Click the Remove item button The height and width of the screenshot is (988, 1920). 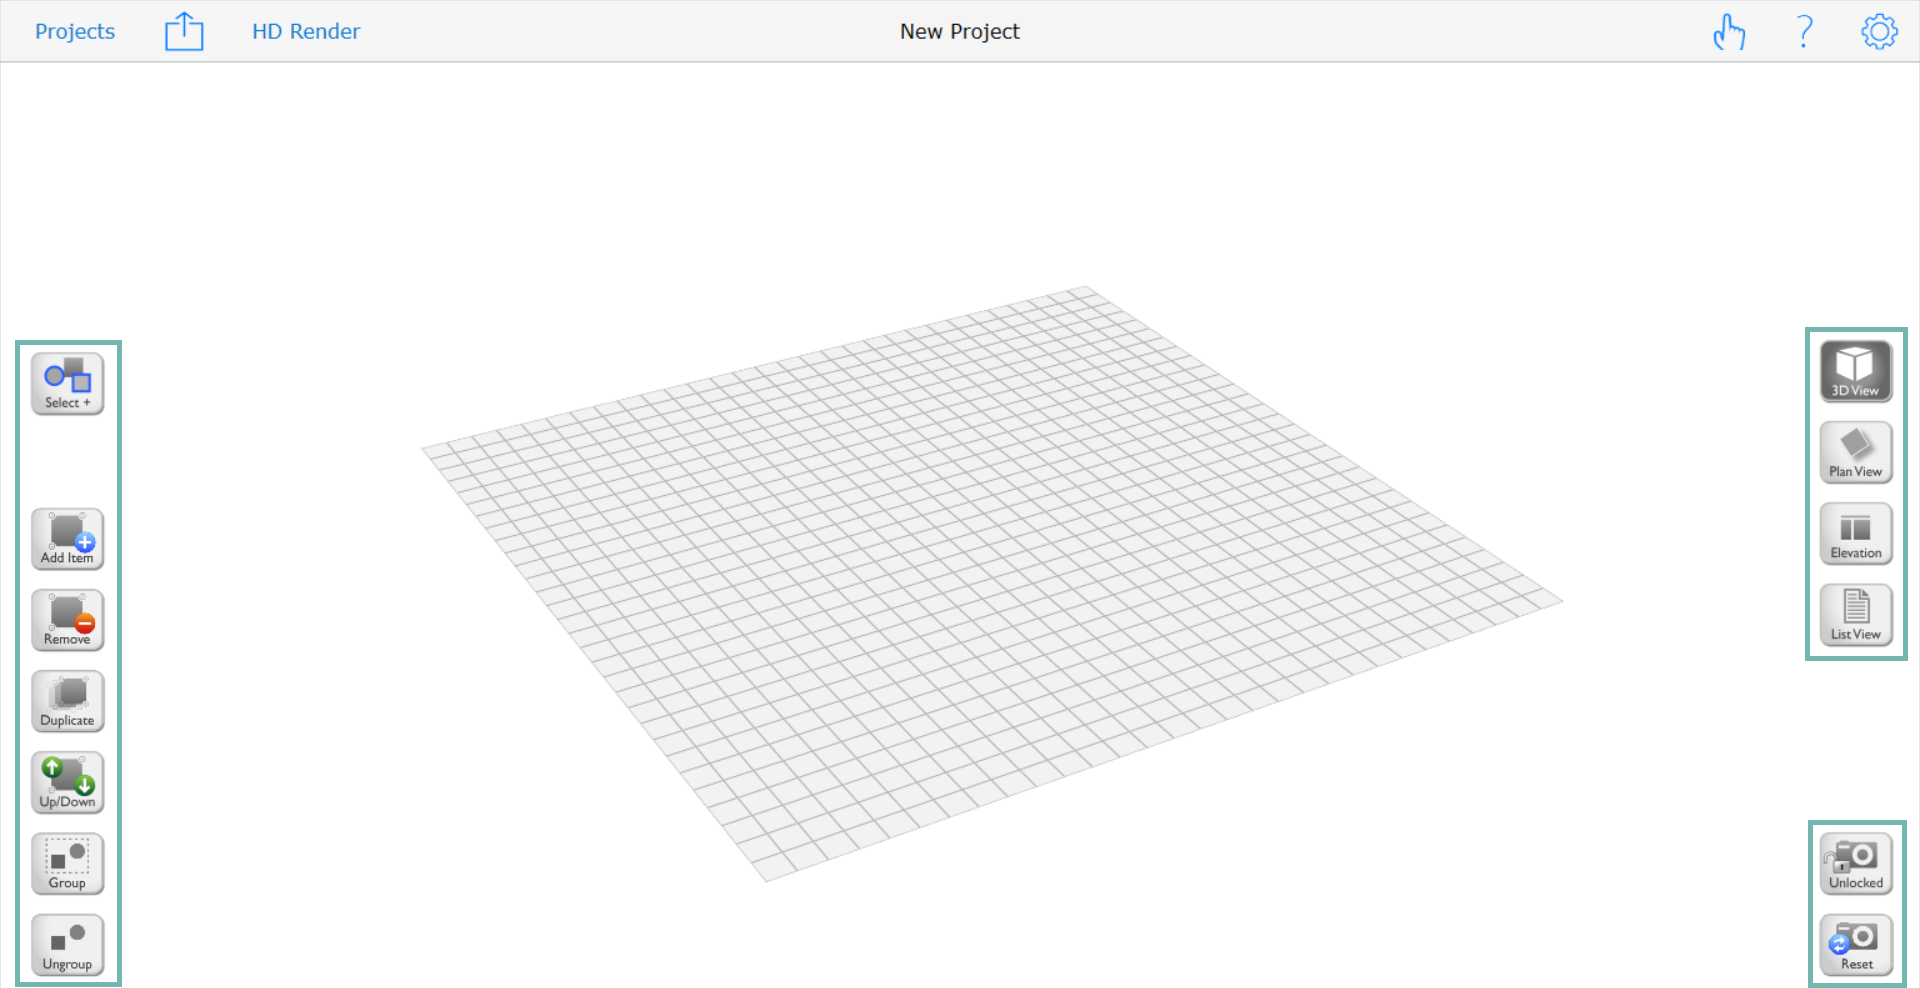click(67, 620)
